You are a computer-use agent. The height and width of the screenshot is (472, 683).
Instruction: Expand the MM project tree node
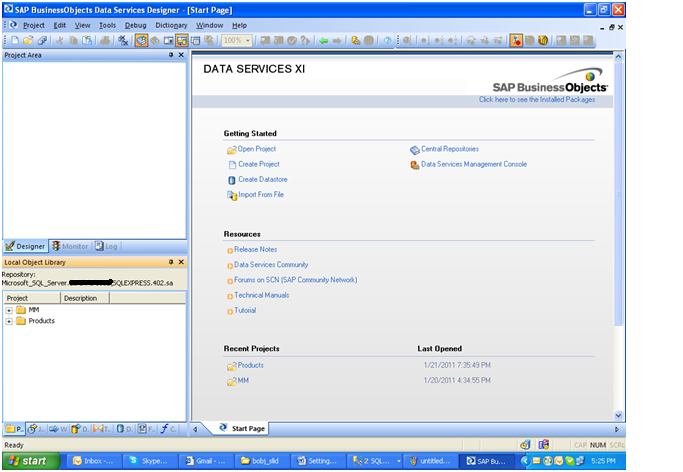[9, 310]
